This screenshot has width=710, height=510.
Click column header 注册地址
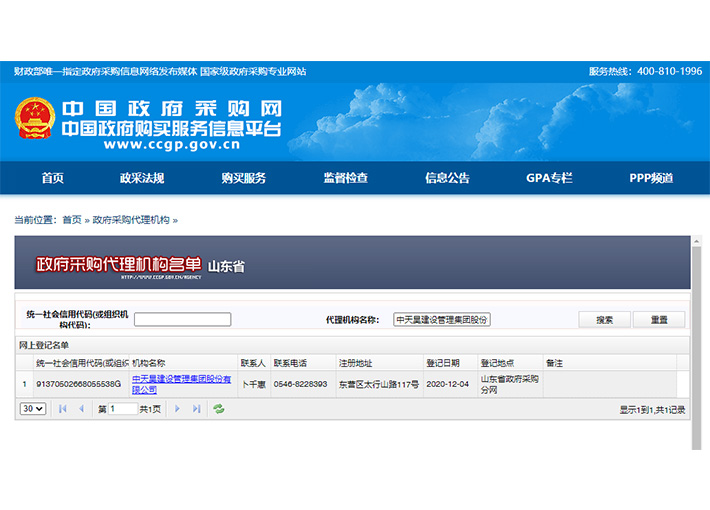click(x=380, y=363)
